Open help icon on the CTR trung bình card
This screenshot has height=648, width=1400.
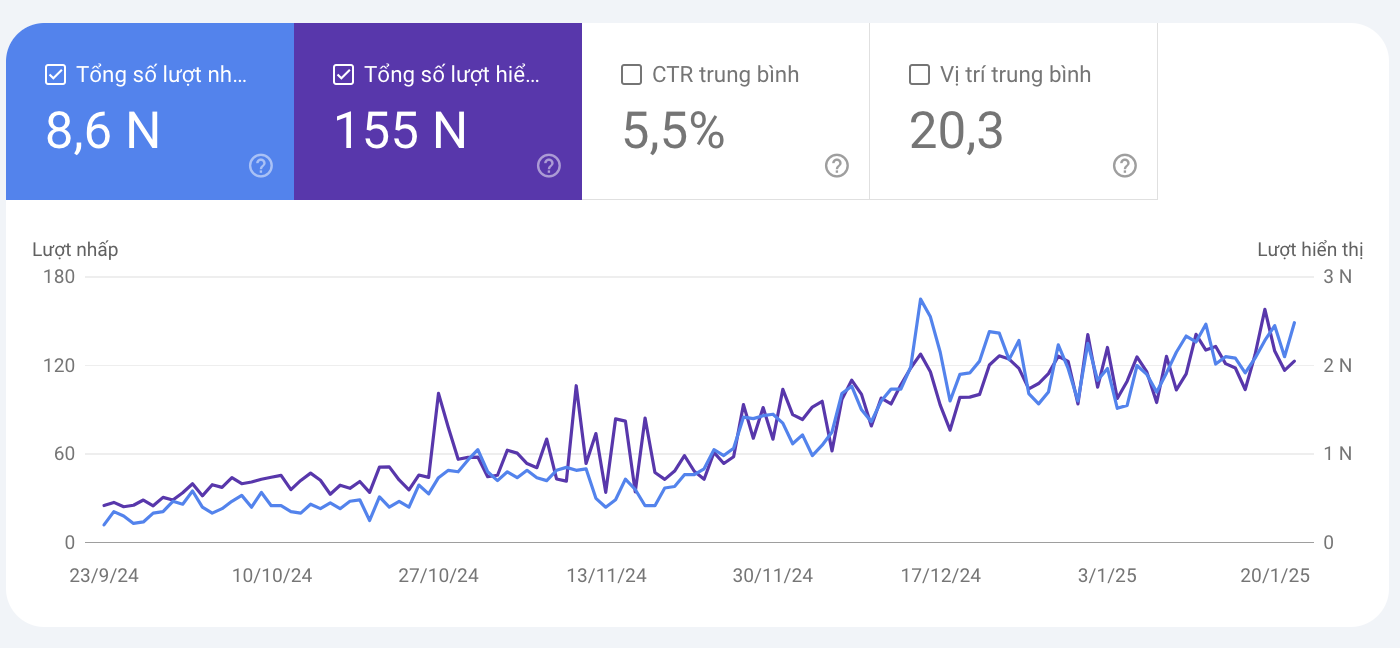(x=837, y=166)
